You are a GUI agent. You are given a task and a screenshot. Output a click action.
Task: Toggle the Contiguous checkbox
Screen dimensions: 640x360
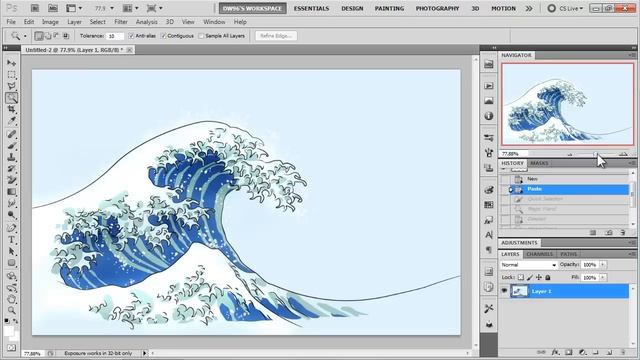163,36
